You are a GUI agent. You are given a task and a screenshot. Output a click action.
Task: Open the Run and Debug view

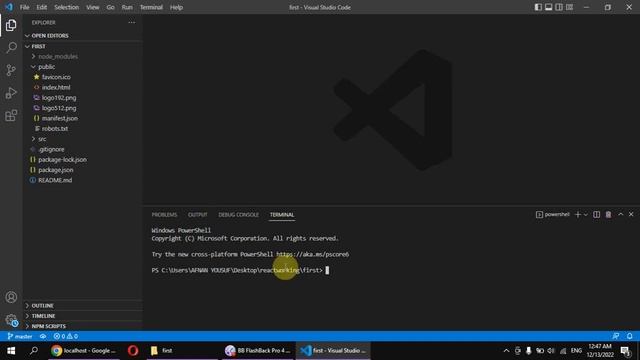pos(11,93)
